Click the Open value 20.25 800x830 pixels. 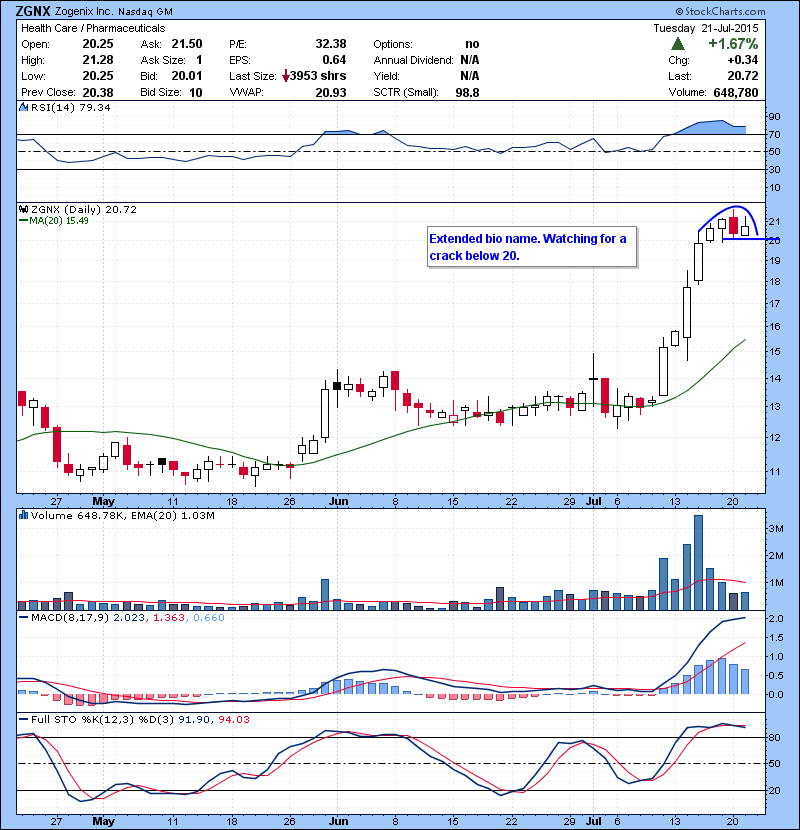pos(98,44)
